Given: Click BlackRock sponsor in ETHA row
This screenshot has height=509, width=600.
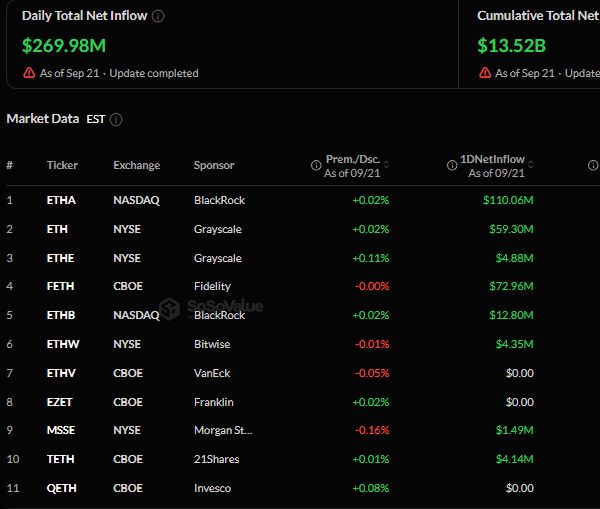Looking at the screenshot, I should pos(219,200).
